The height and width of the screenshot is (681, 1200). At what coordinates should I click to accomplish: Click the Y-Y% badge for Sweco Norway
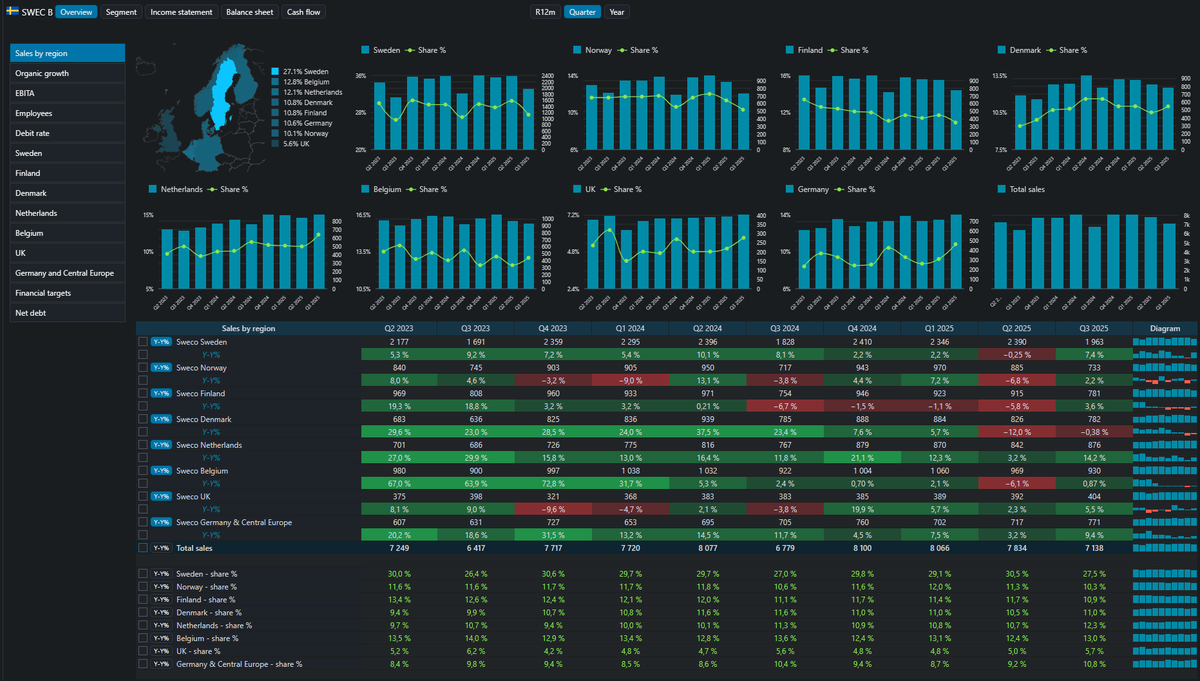[160, 368]
